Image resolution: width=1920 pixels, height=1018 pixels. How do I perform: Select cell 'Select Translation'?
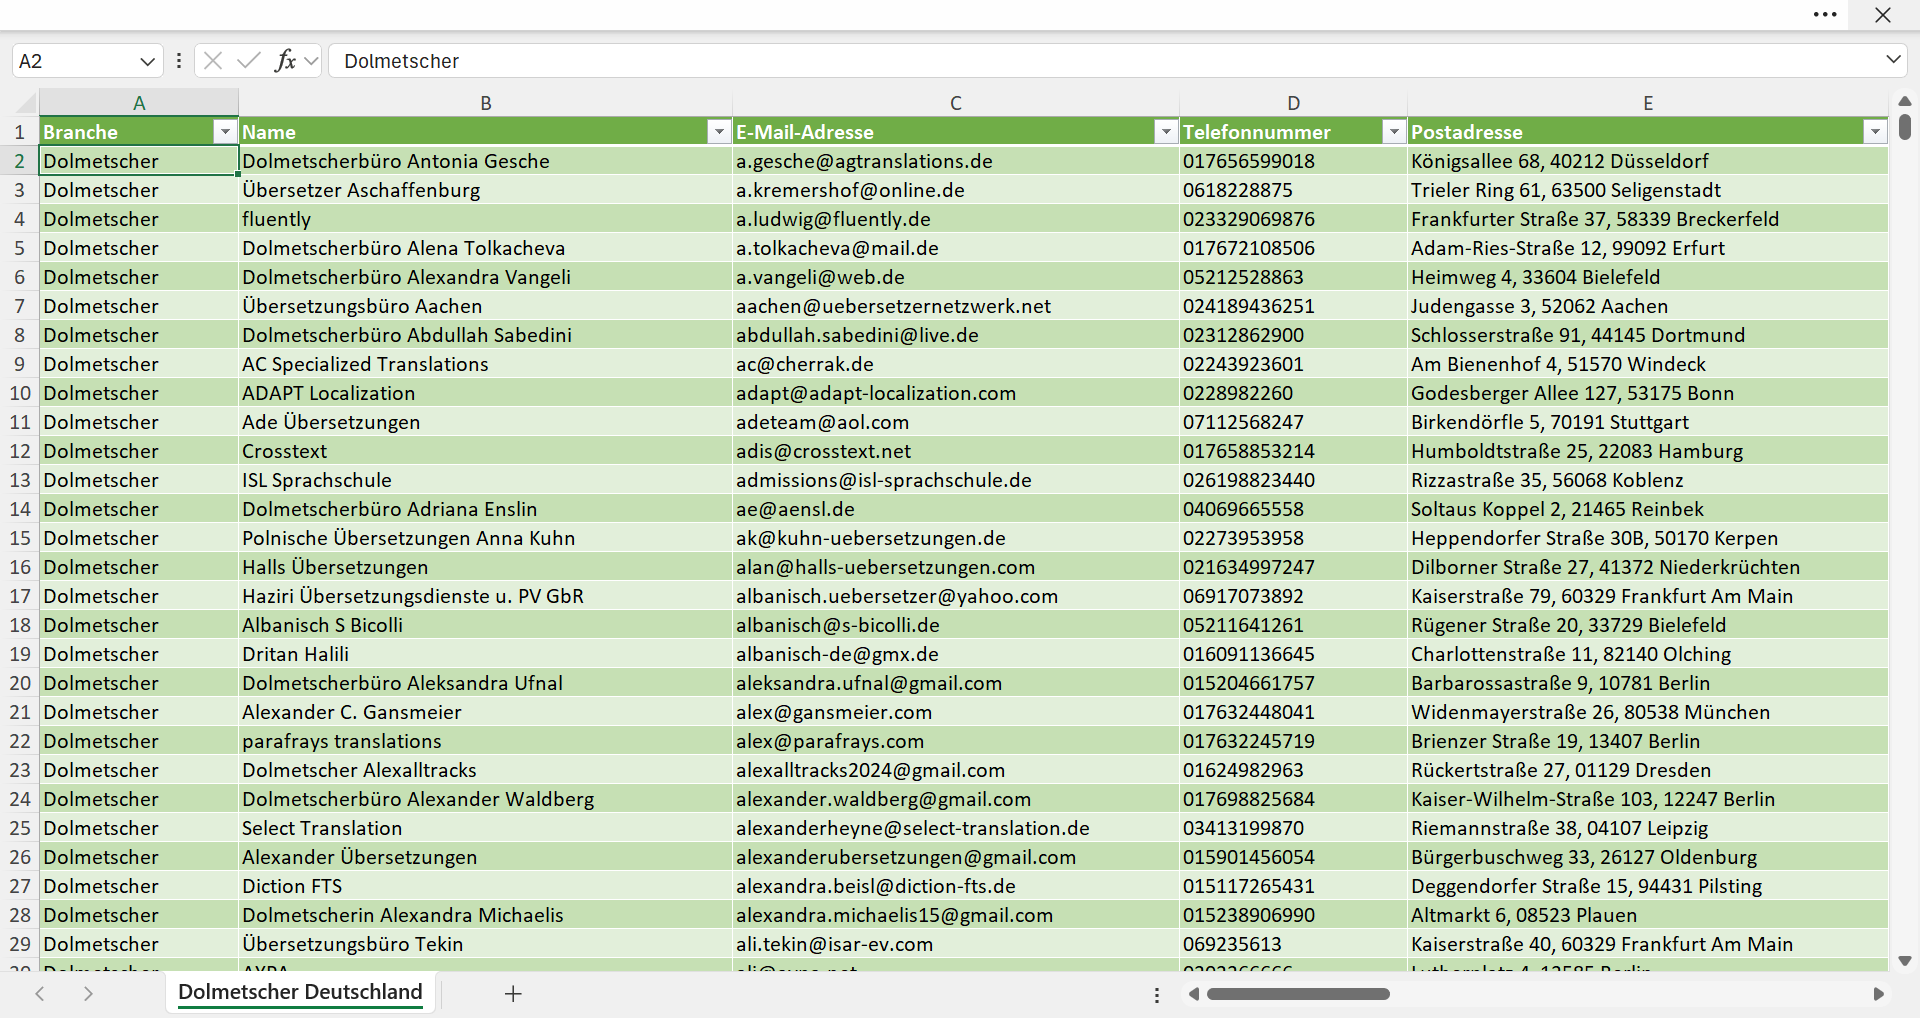click(x=485, y=828)
